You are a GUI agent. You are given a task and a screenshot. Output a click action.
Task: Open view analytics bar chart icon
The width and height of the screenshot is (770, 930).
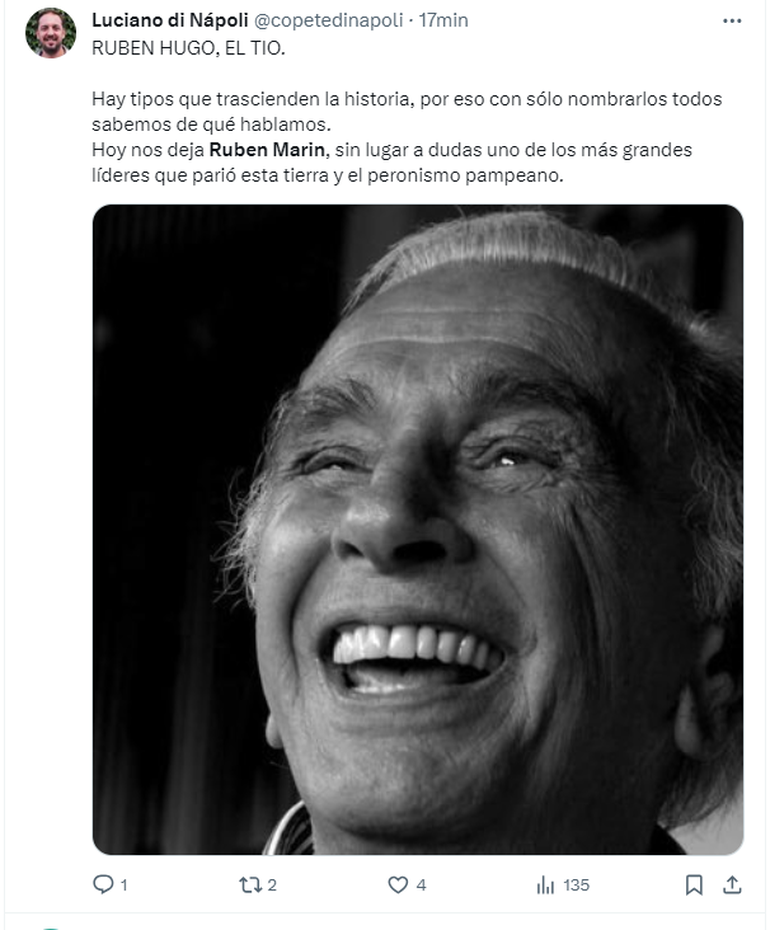(545, 885)
